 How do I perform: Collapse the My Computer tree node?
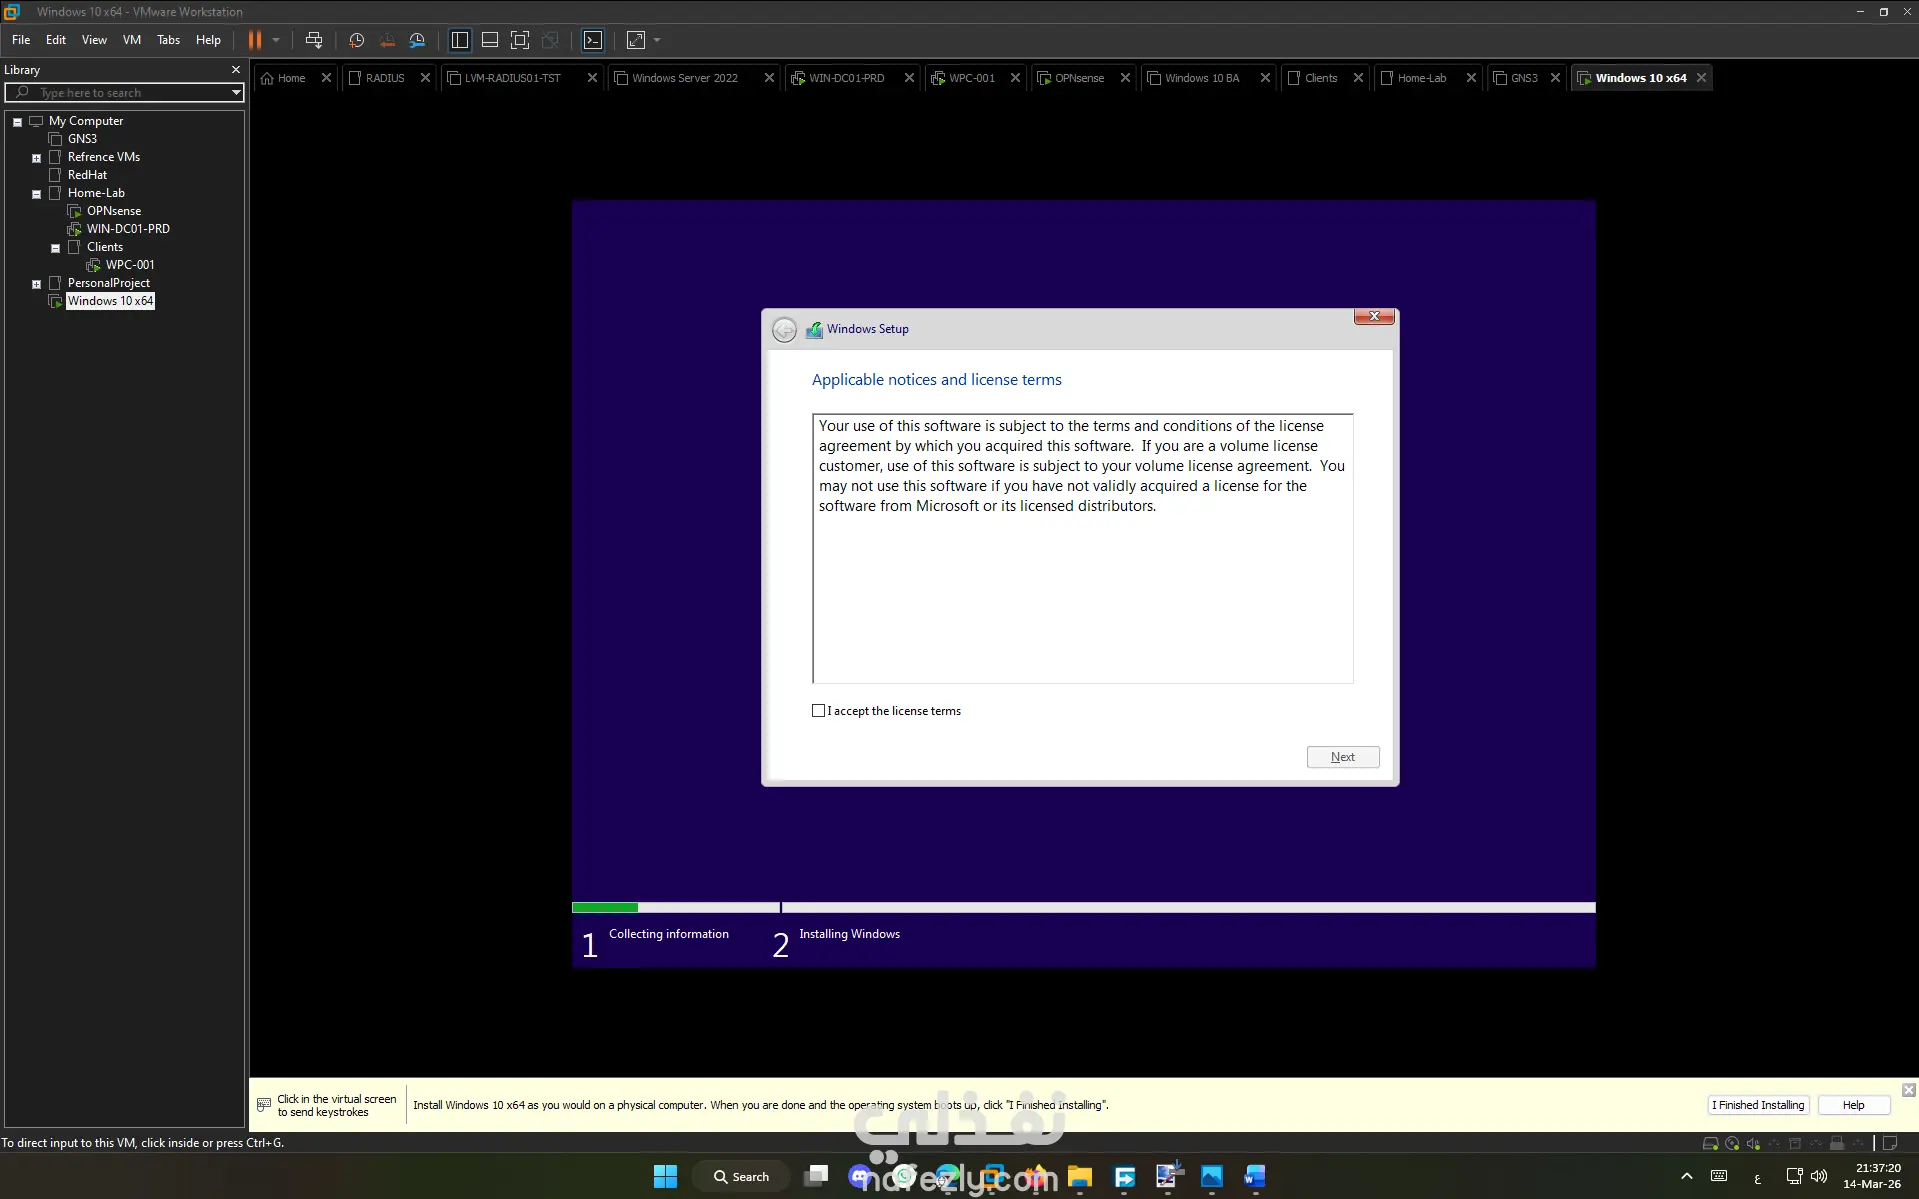click(17, 122)
